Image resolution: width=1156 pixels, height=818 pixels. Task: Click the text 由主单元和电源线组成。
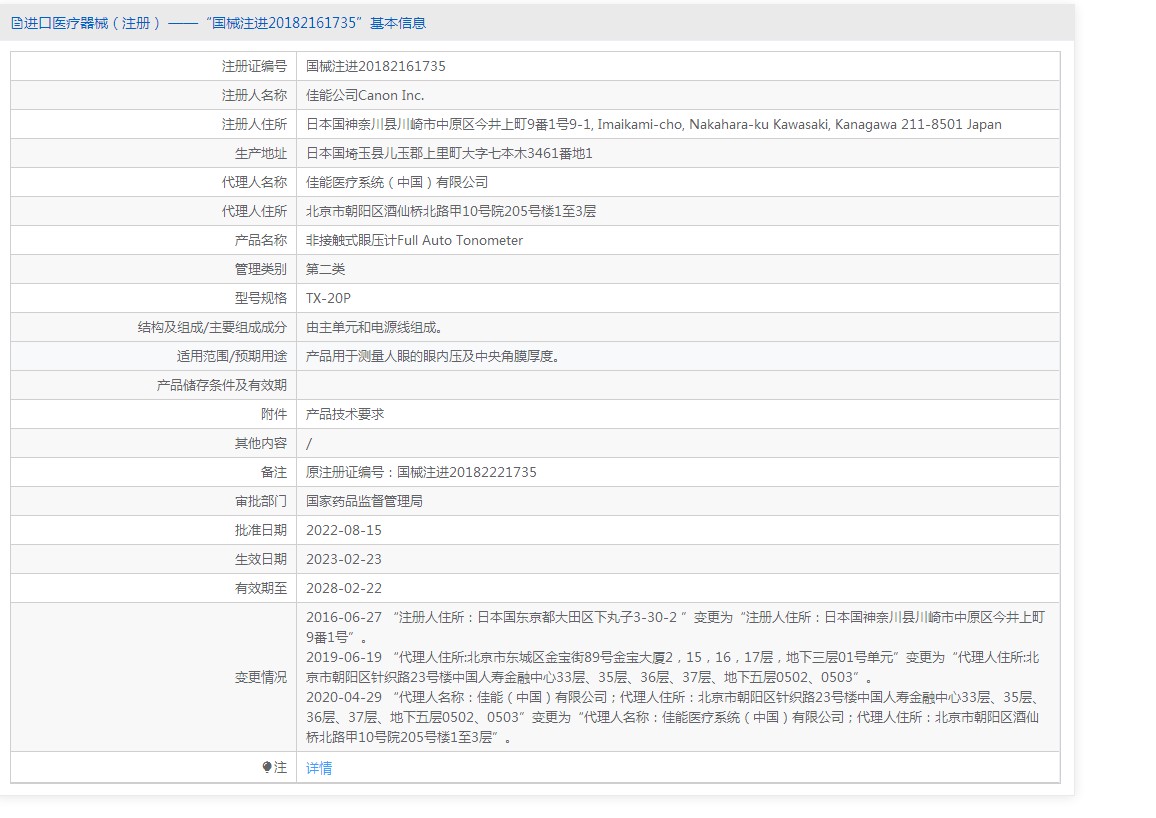click(375, 327)
